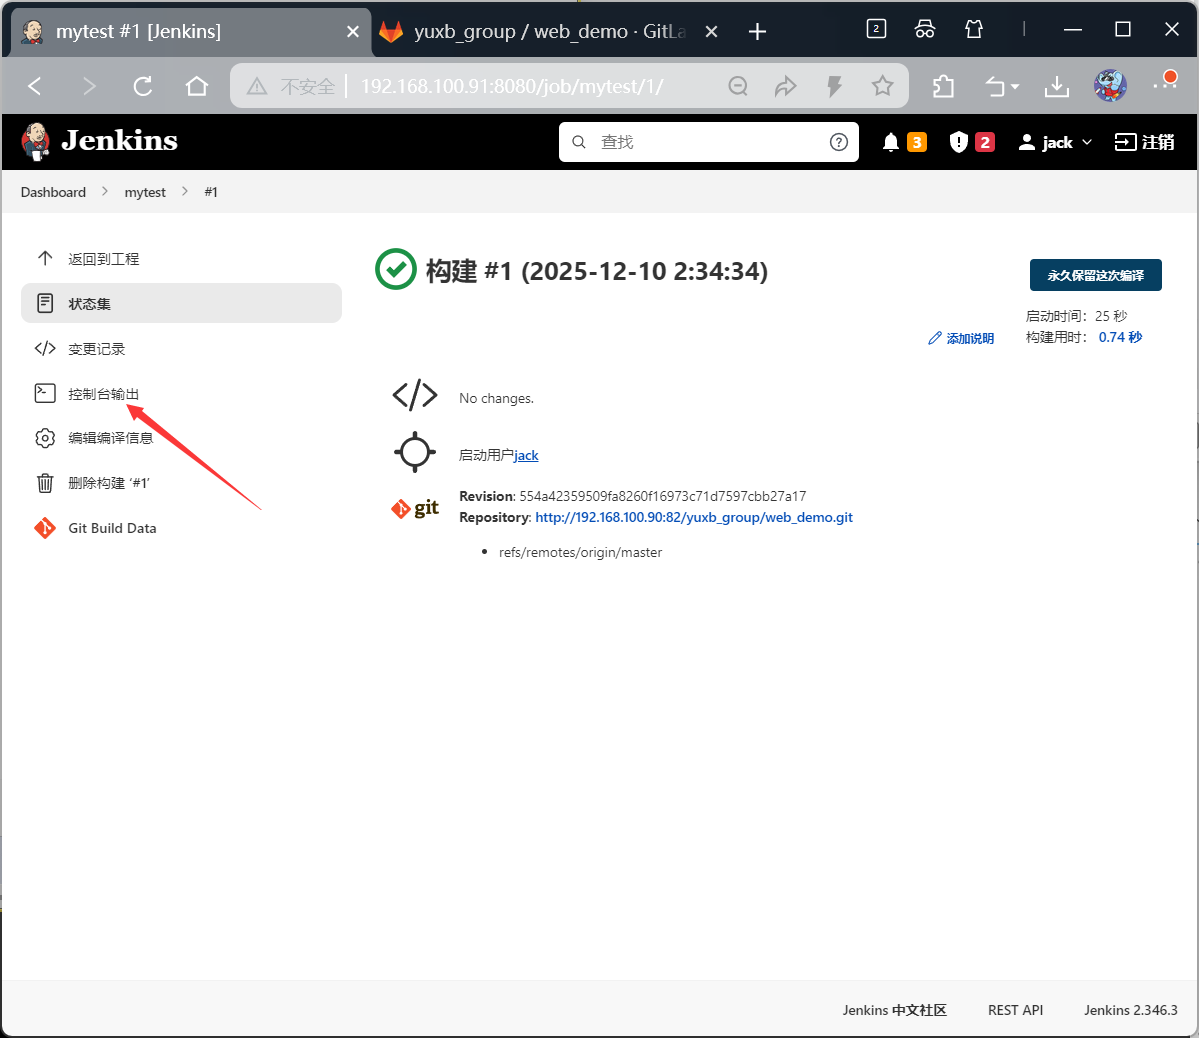The image size is (1199, 1038).
Task: Click the lightning bolt icon in address bar
Action: coord(834,86)
